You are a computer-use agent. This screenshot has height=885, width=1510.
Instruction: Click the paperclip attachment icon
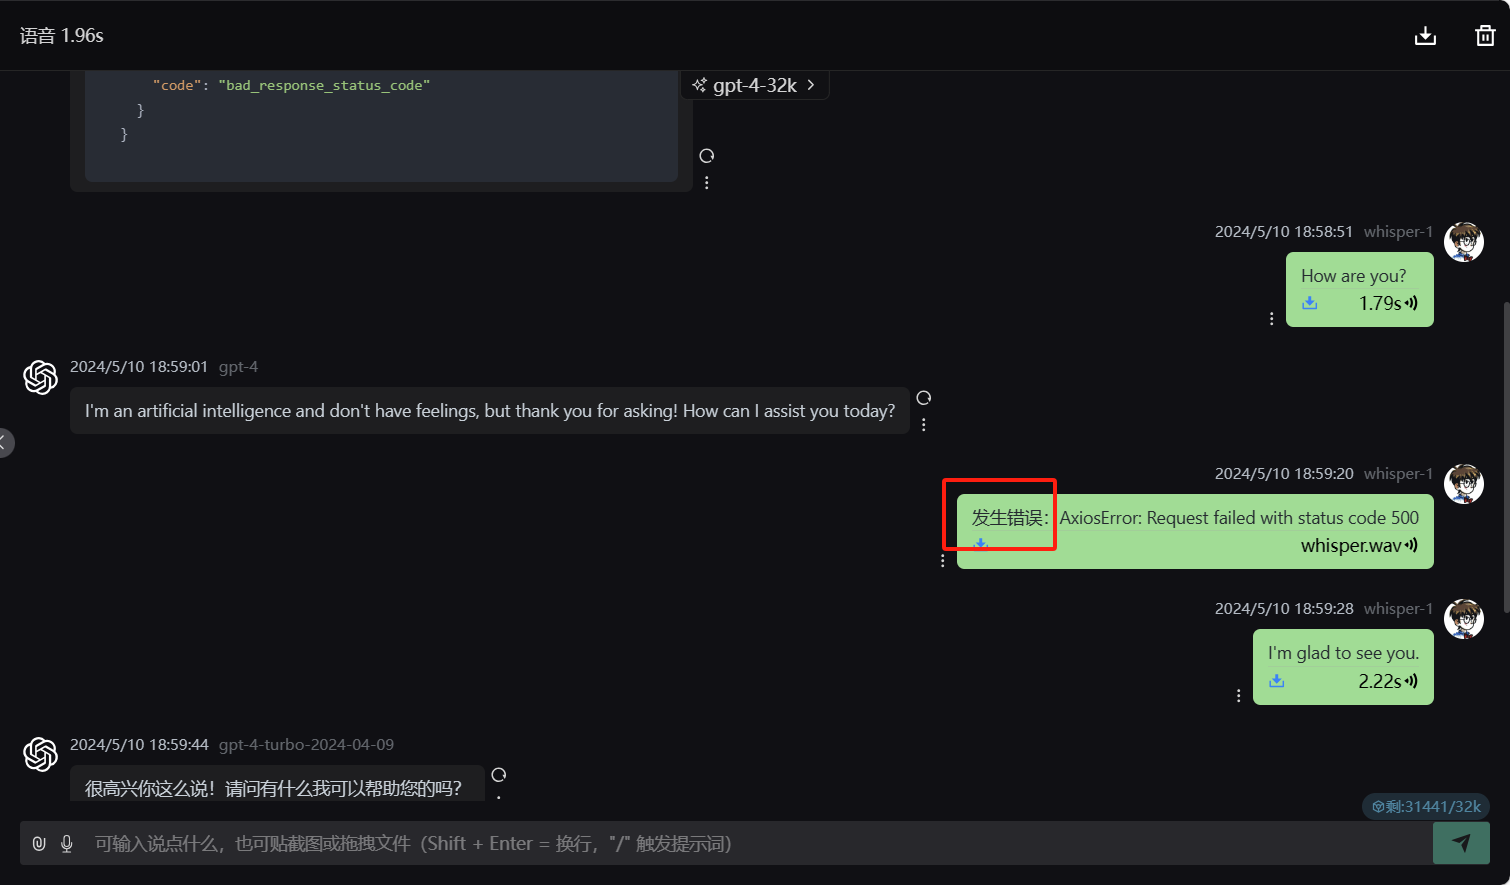click(x=39, y=843)
